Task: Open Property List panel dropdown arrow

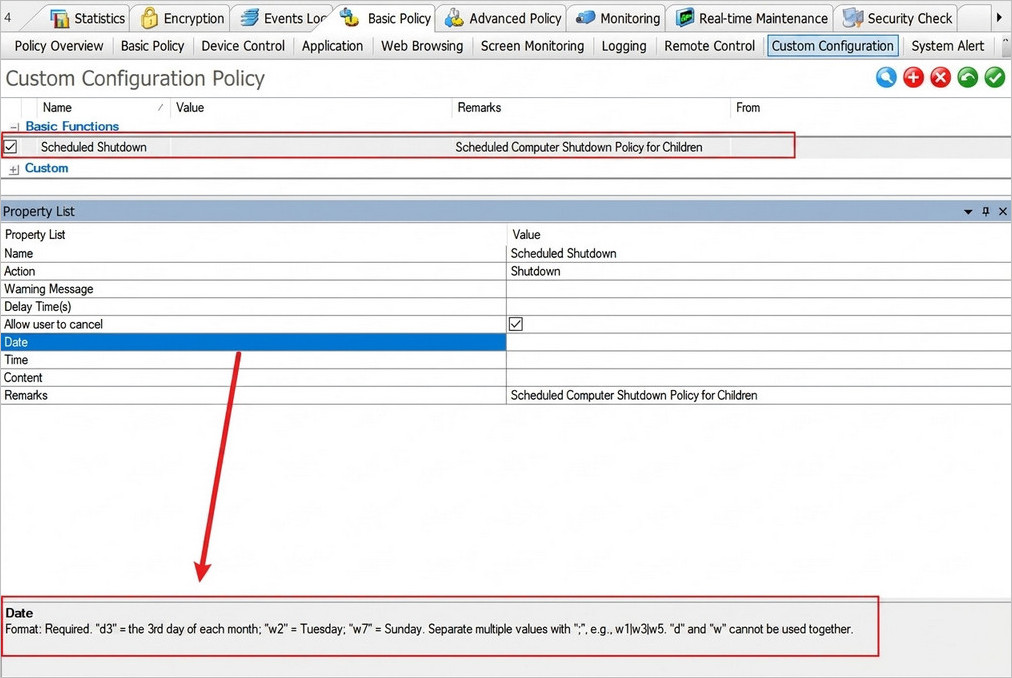Action: [968, 212]
